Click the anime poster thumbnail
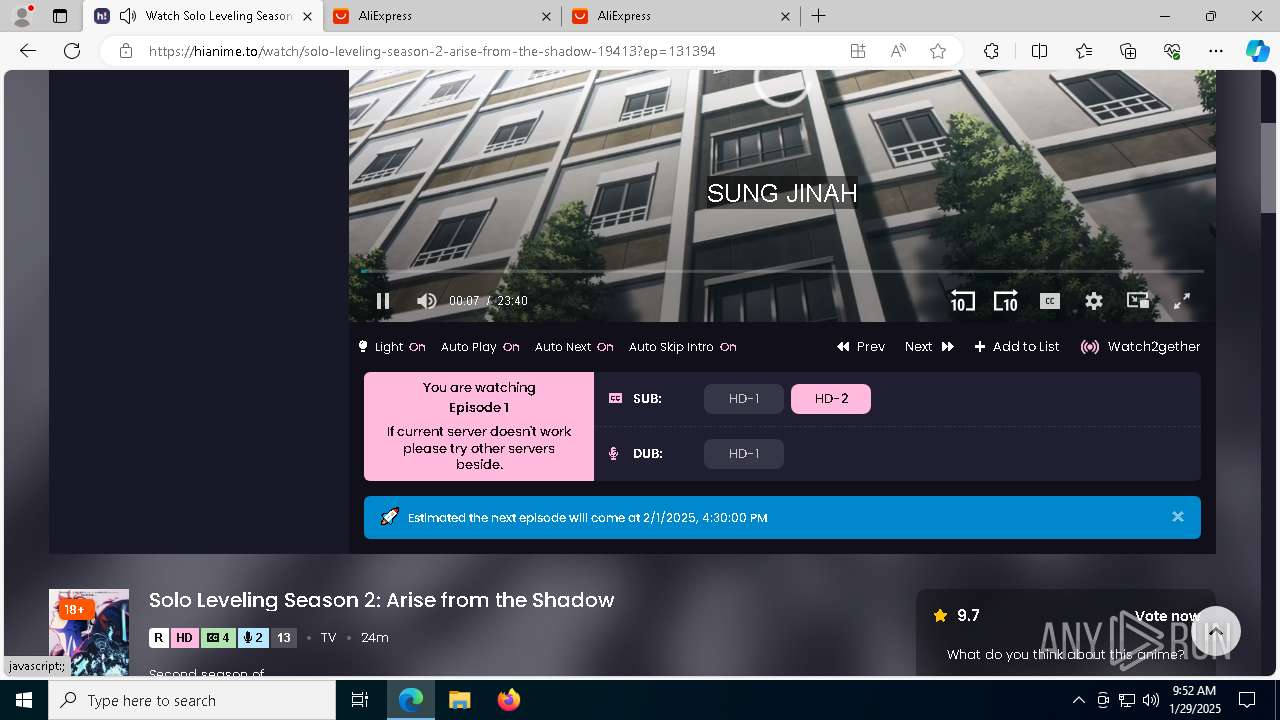Viewport: 1280px width, 720px height. pos(89,634)
